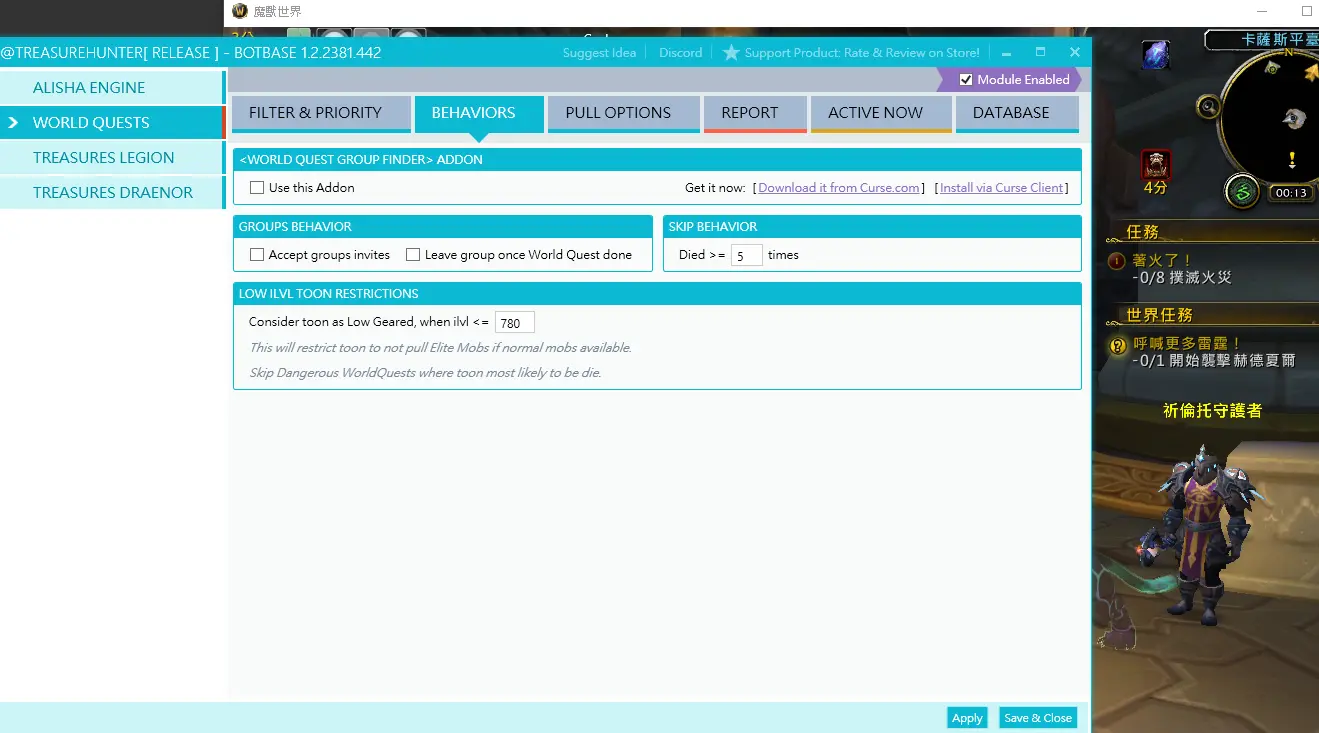The width and height of the screenshot is (1319, 733).
Task: Close the TreasureHunter window
Action: (x=1075, y=52)
